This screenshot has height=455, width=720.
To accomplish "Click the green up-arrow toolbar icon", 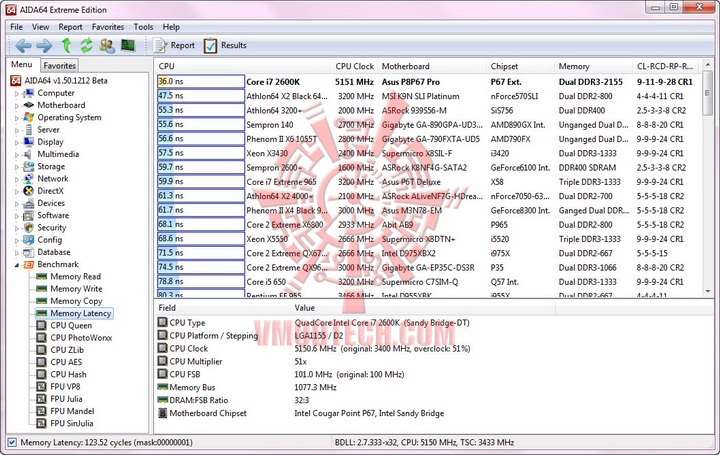I will coord(66,45).
